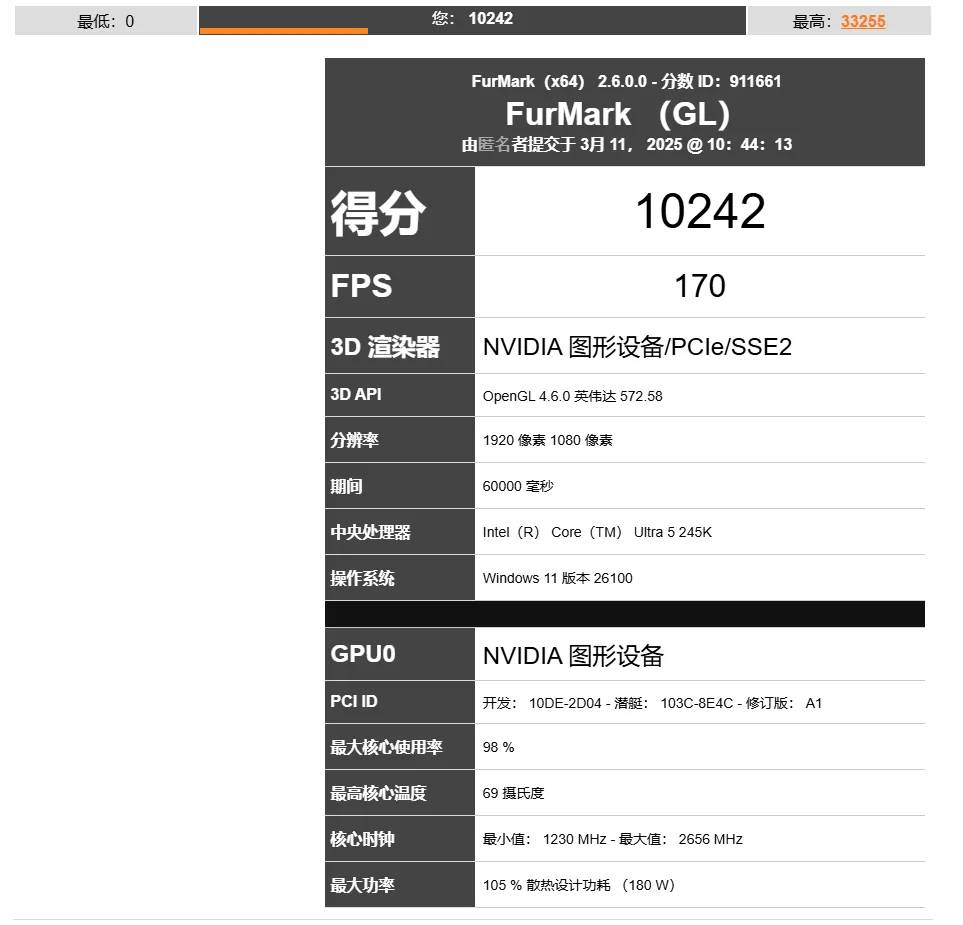This screenshot has width=963, height=925.
Task: Click the 您: 10242 score label
Action: [472, 18]
